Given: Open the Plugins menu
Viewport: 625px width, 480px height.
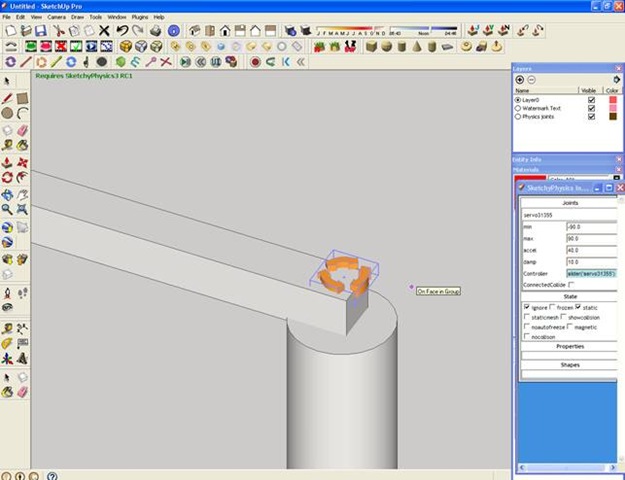Looking at the screenshot, I should pos(140,17).
